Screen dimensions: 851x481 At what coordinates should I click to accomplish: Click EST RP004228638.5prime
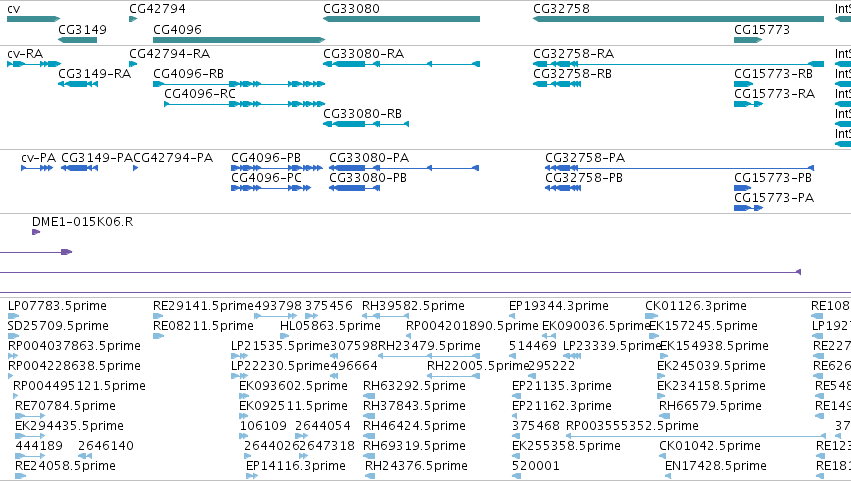point(74,366)
